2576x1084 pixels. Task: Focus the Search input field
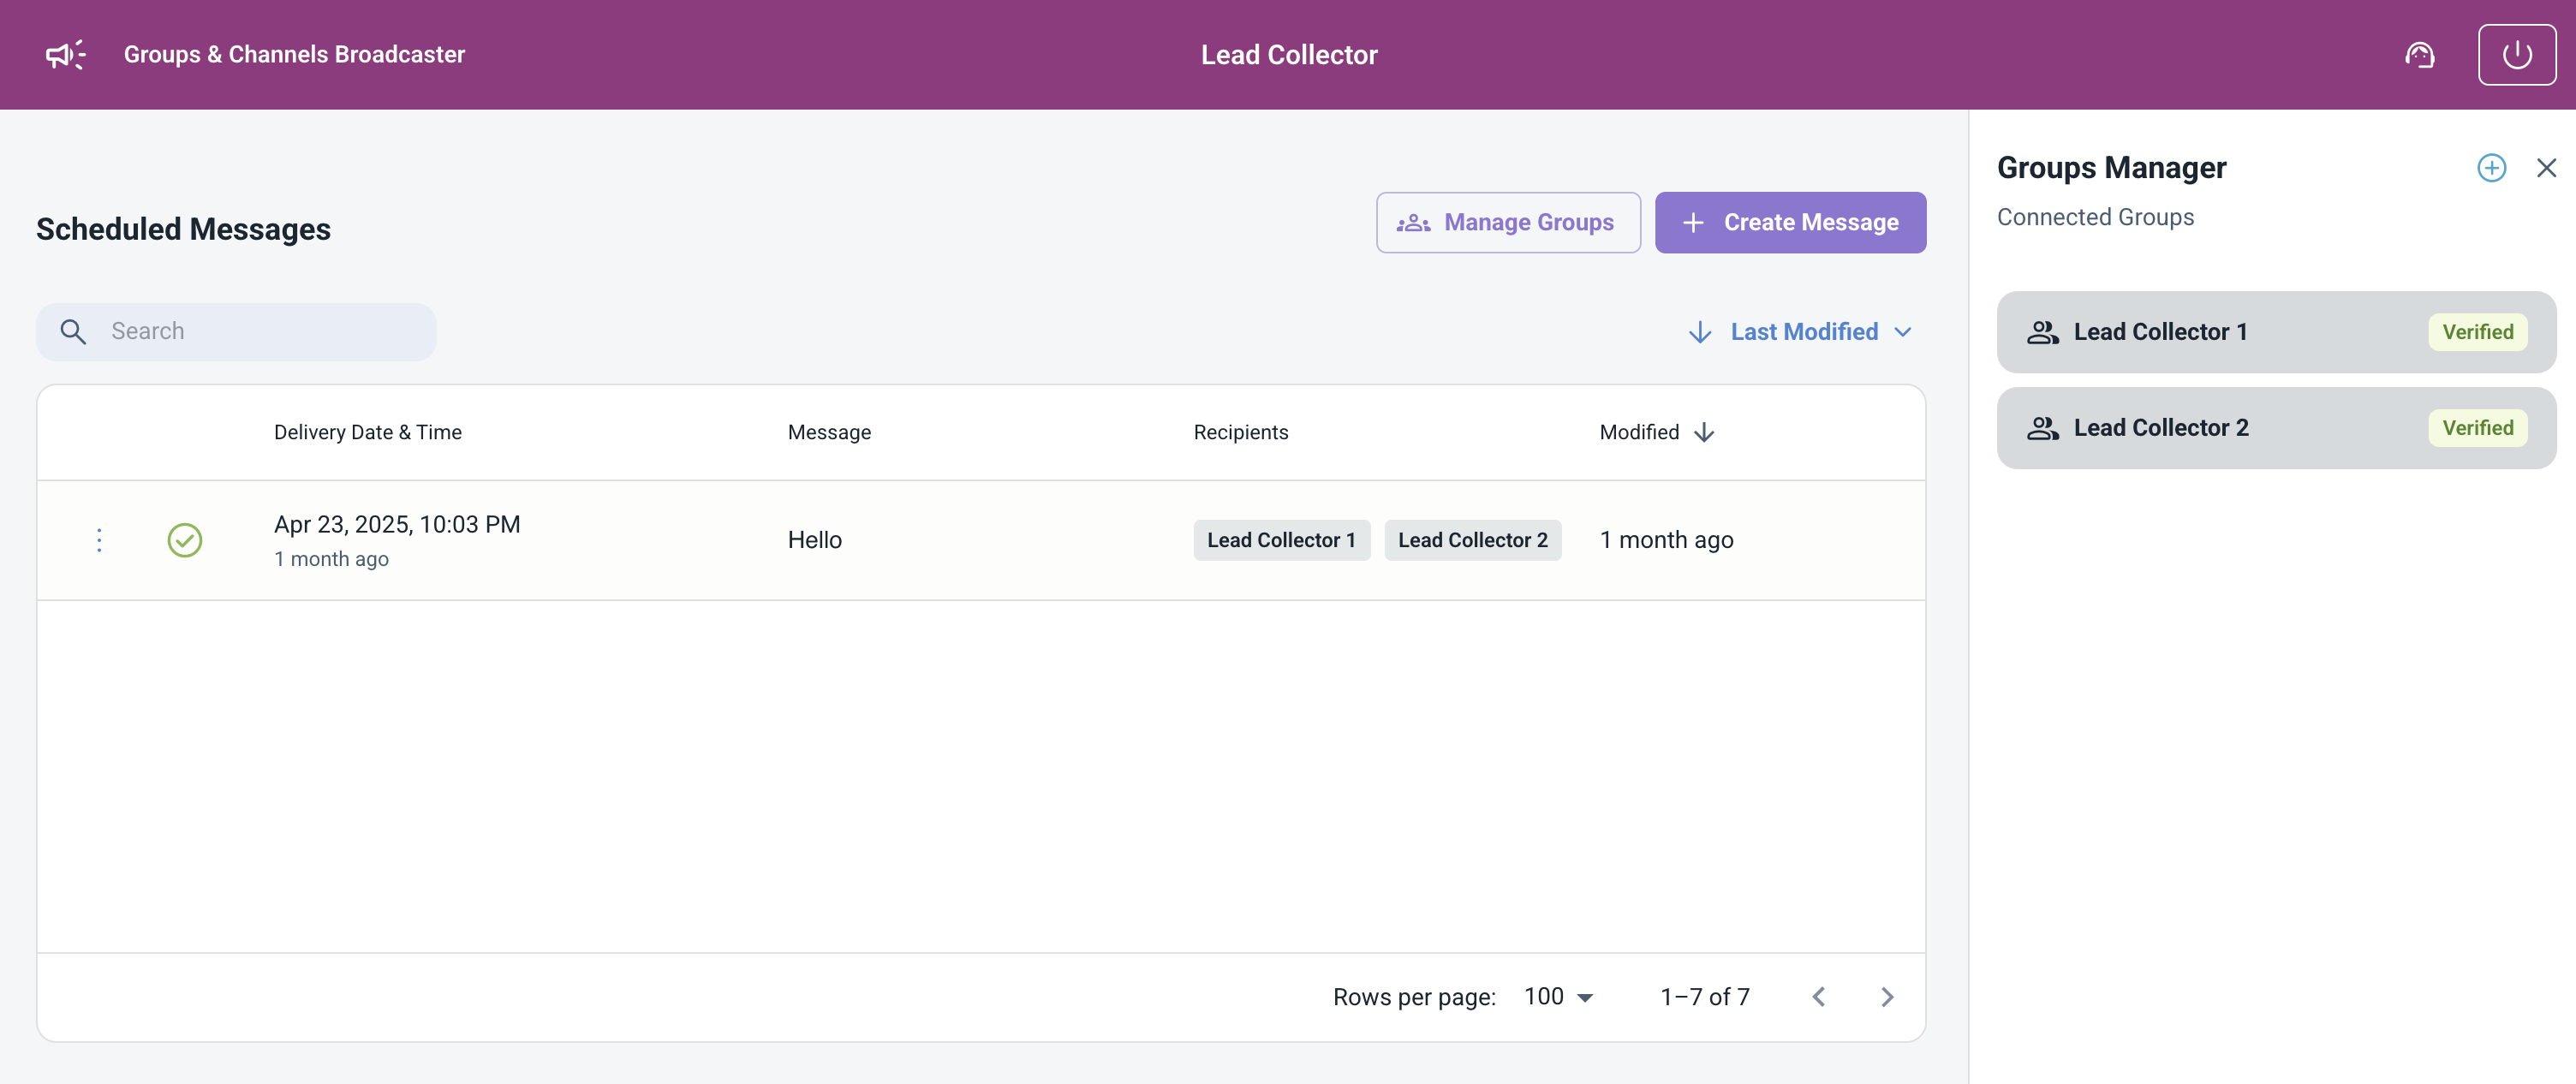click(236, 331)
